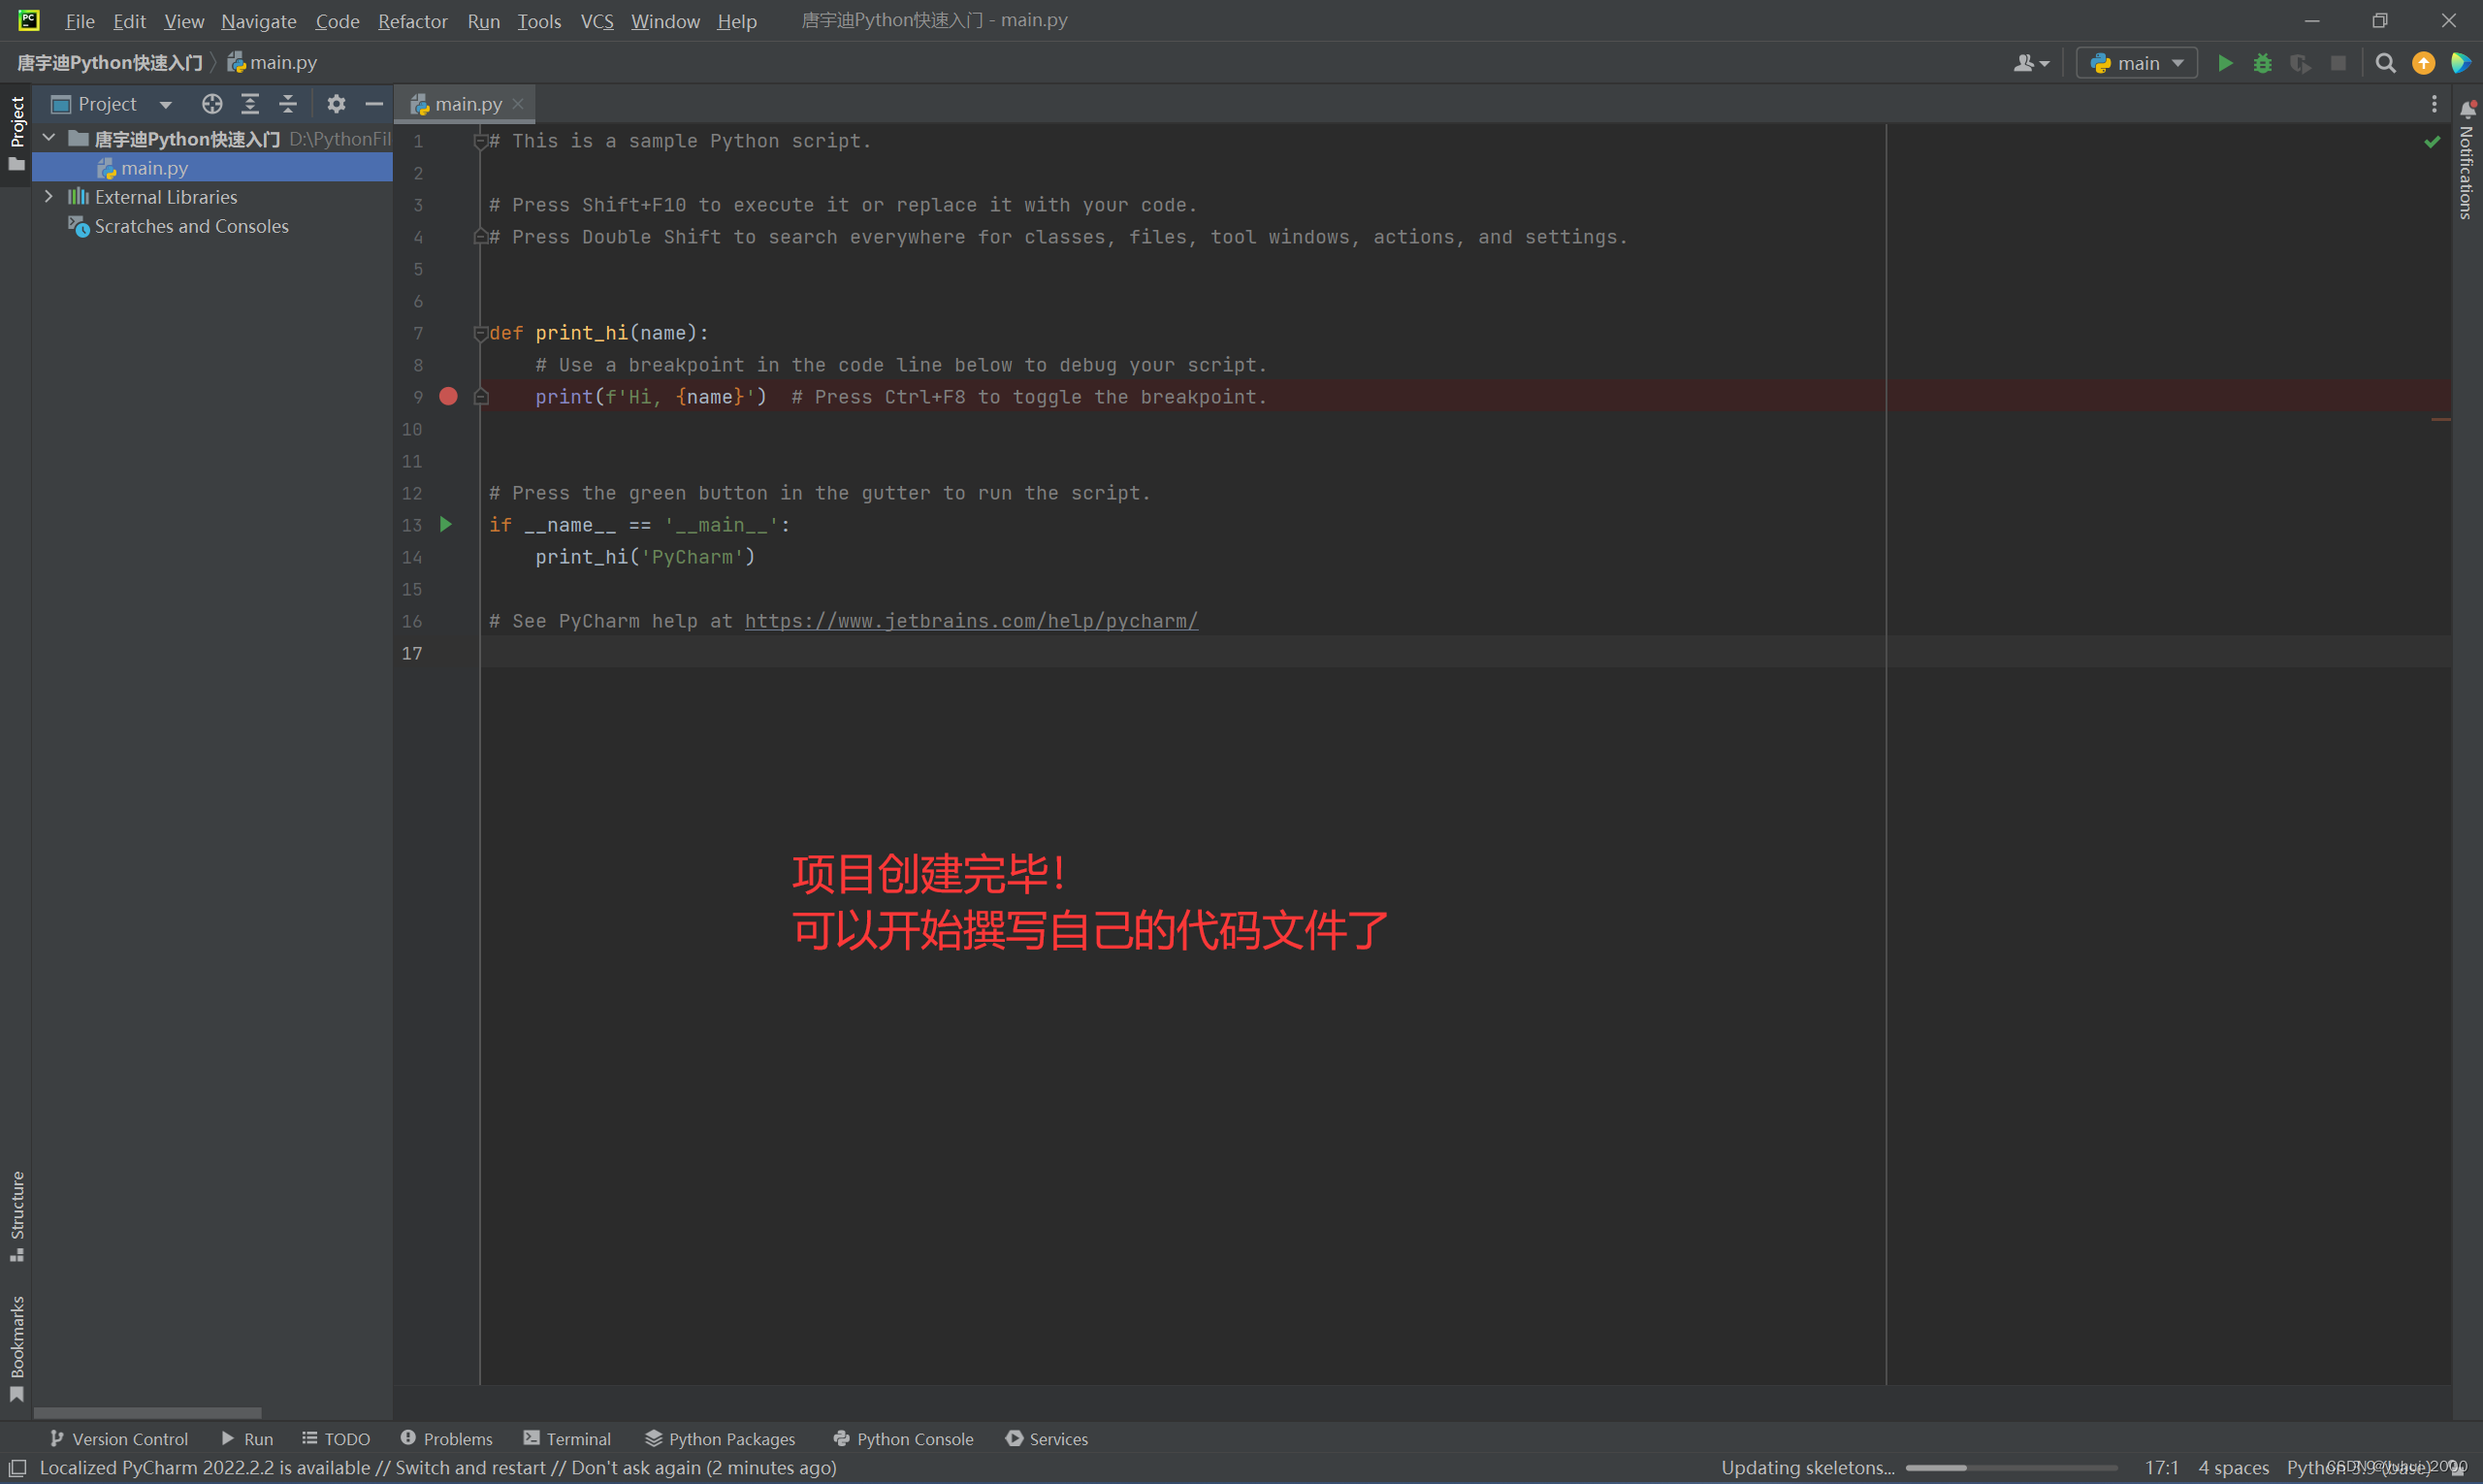Open the Terminal tool window
The width and height of the screenshot is (2483, 1484).
pyautogui.click(x=567, y=1438)
